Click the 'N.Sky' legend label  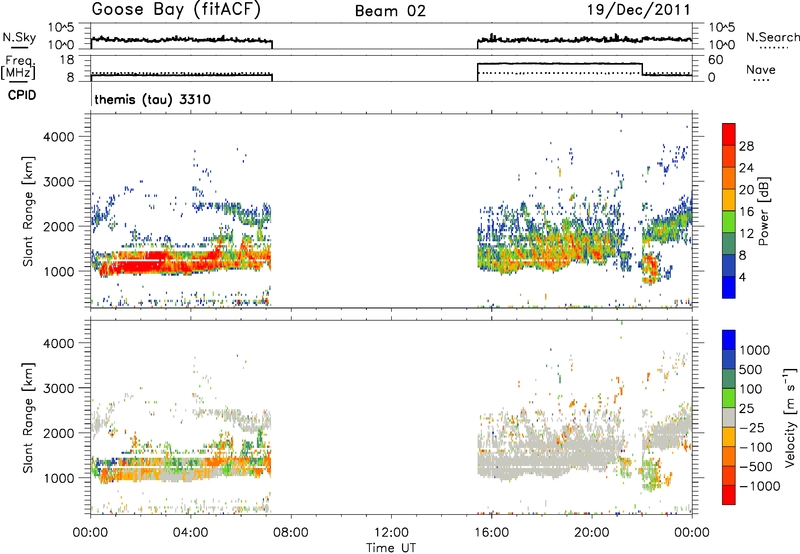[19, 37]
